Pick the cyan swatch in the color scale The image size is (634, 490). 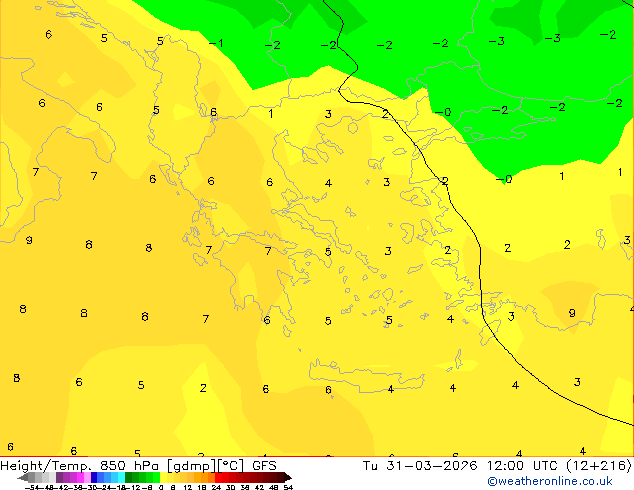pyautogui.click(x=121, y=478)
